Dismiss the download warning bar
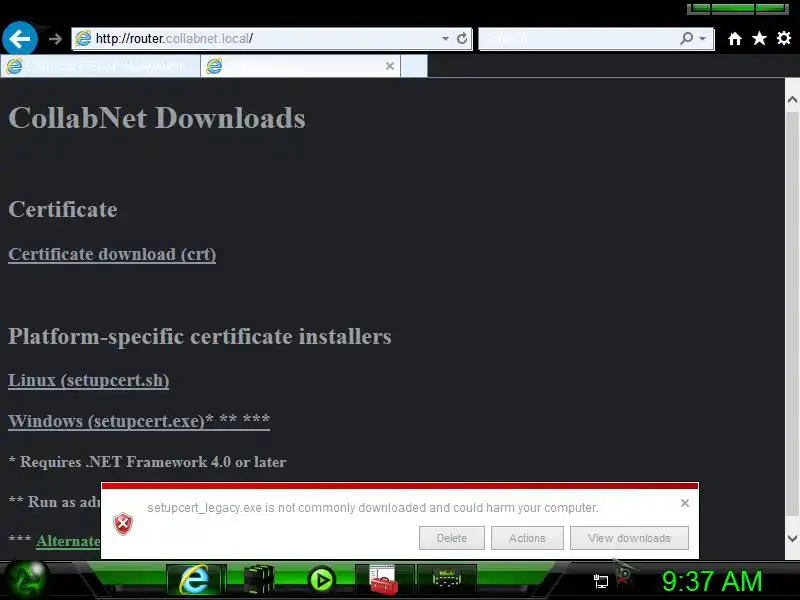800x600 pixels. [x=685, y=503]
